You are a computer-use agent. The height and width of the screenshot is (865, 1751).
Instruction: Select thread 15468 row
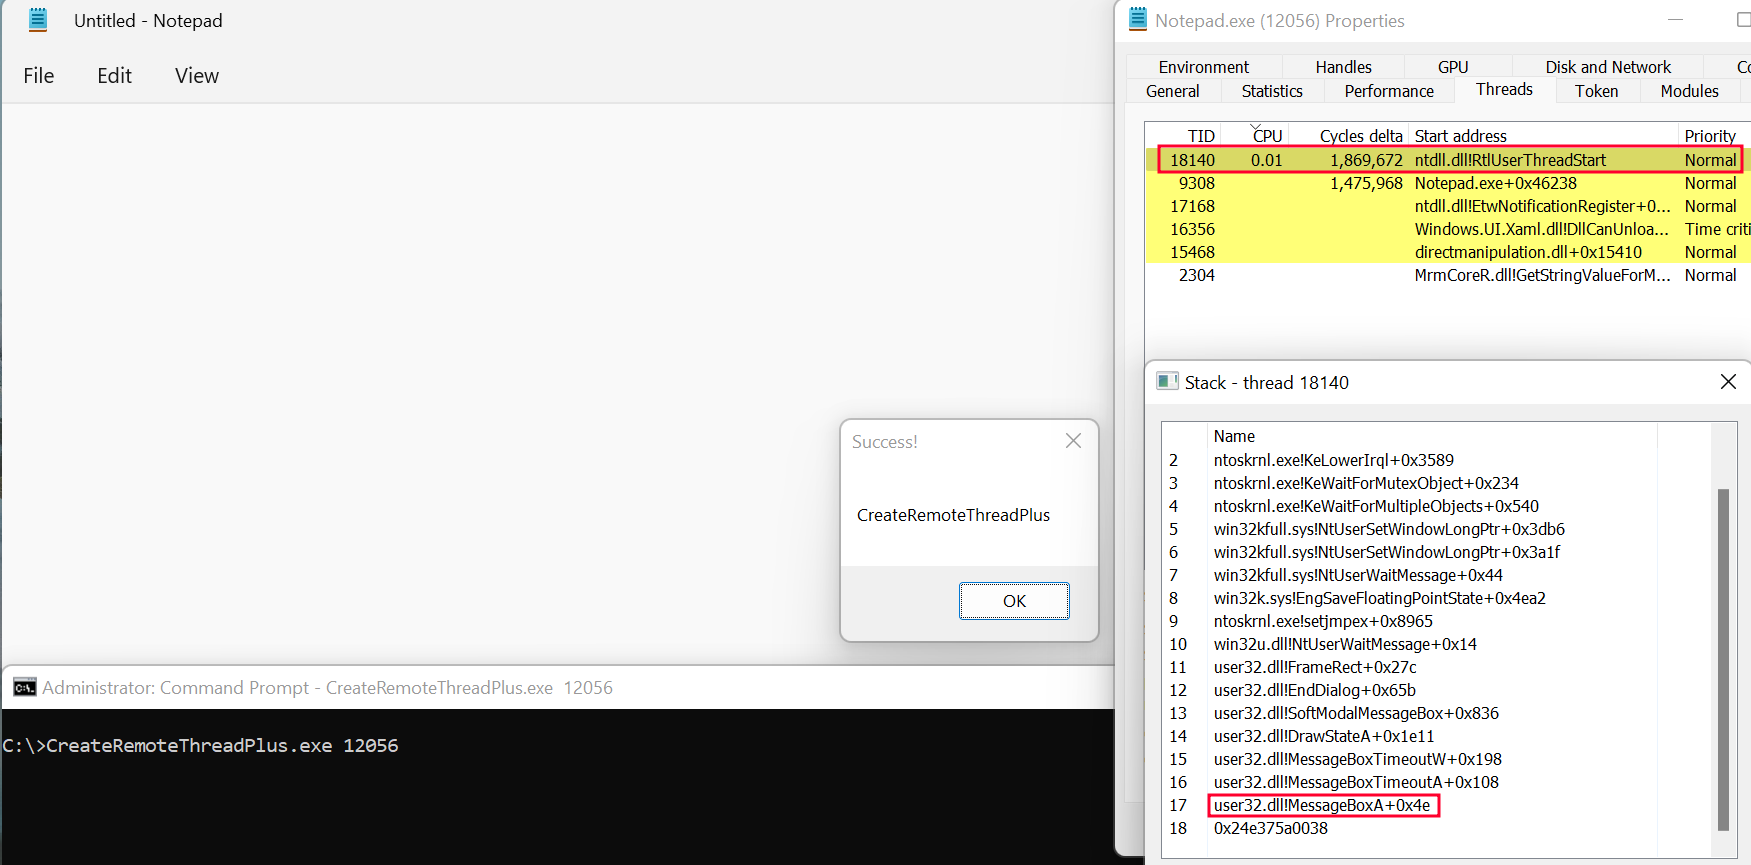point(1448,252)
